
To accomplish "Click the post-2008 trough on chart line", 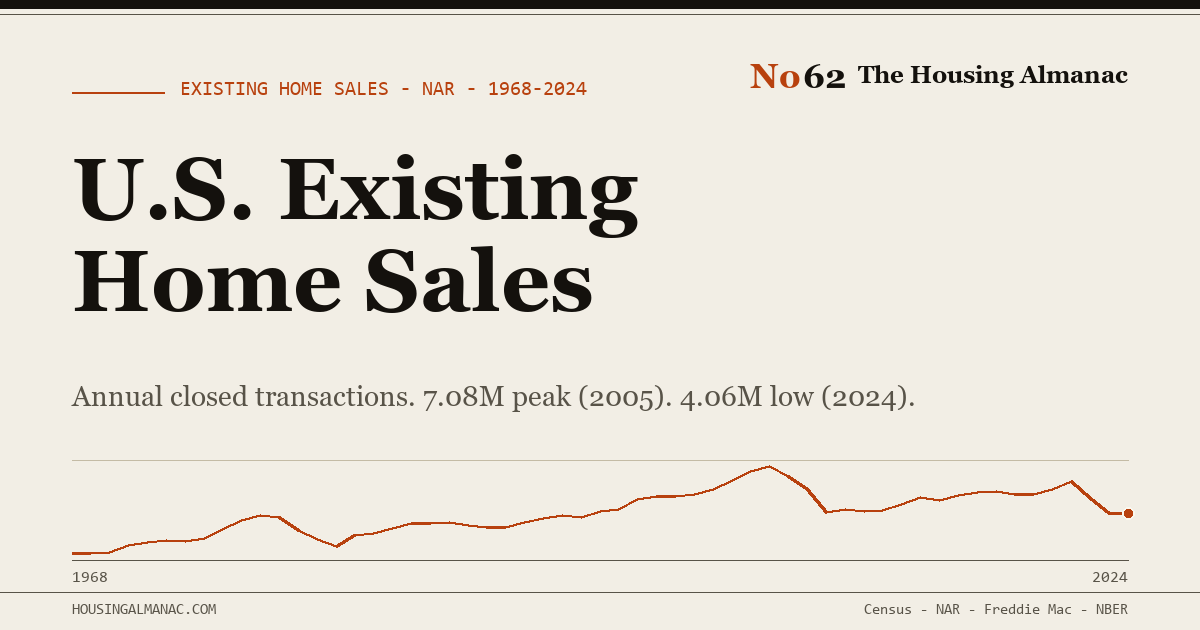I will click(827, 512).
